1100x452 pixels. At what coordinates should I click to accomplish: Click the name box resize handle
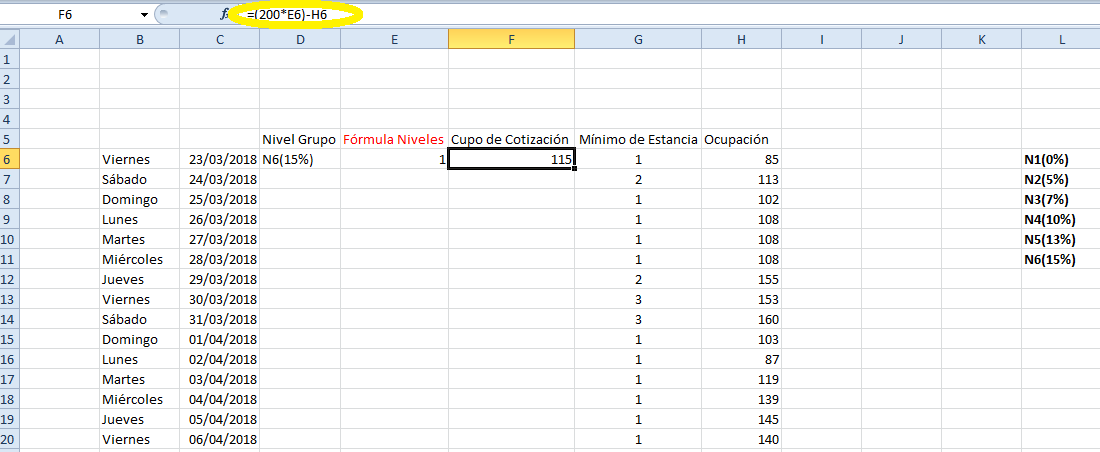click(164, 15)
